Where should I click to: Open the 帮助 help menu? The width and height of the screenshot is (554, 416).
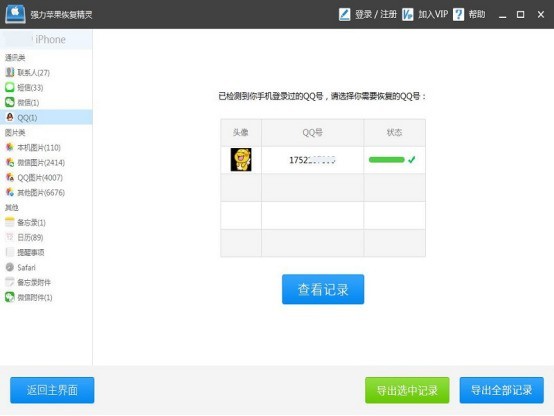(x=469, y=14)
